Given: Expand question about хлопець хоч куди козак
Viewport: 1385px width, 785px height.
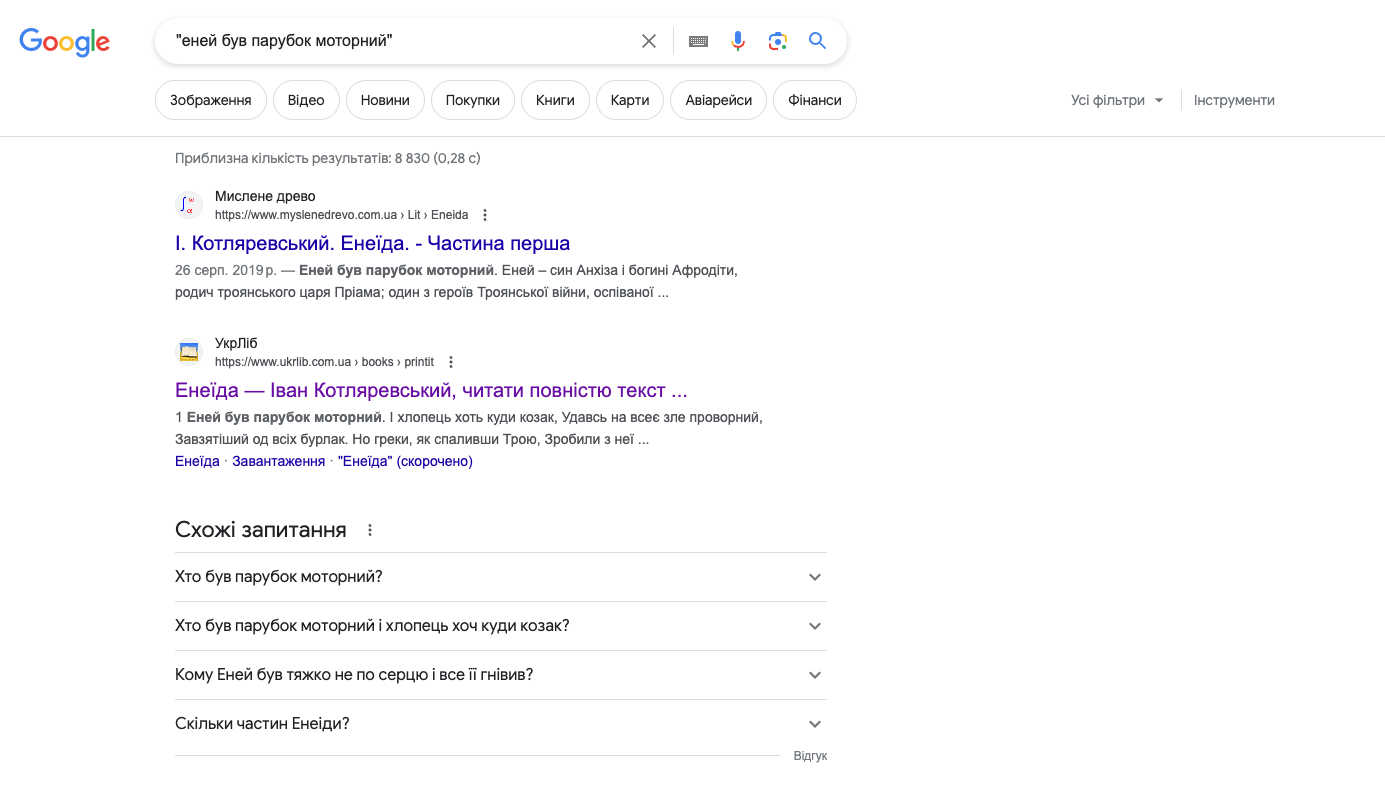Looking at the screenshot, I should pyautogui.click(x=501, y=626).
